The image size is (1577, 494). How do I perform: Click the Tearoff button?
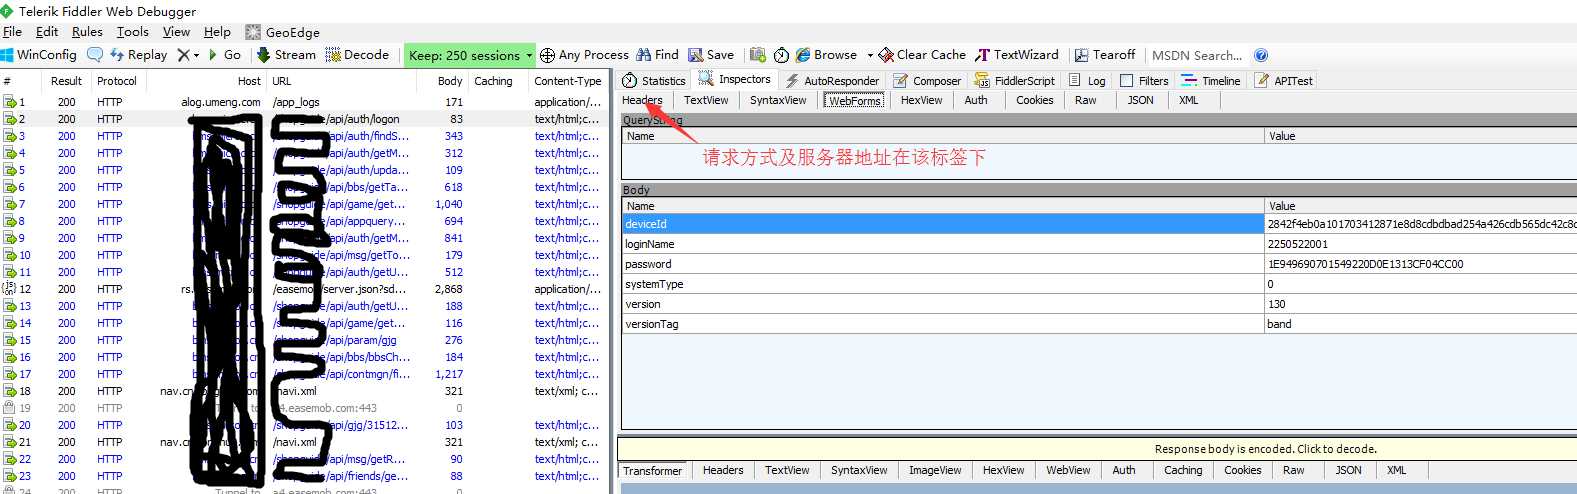click(x=1105, y=55)
